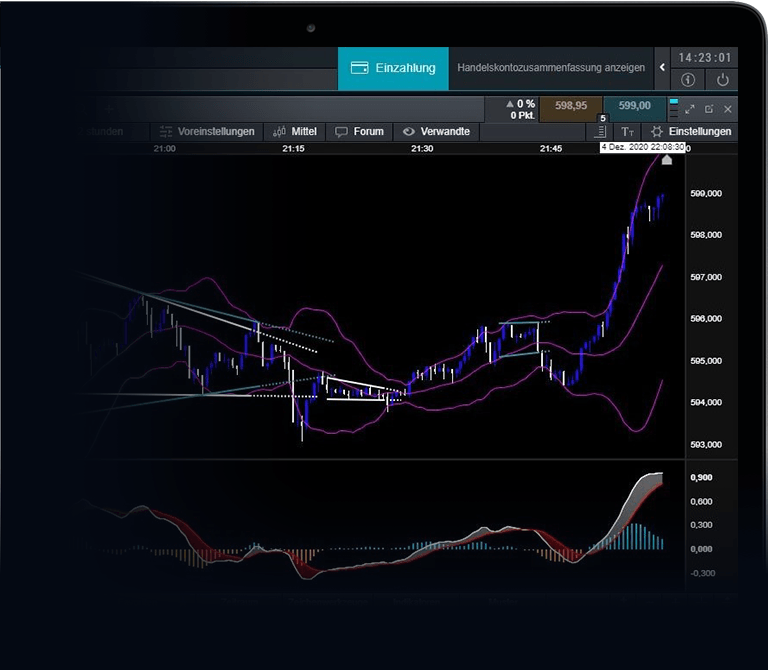
Task: Click the sell price 598,95
Action: coord(571,106)
